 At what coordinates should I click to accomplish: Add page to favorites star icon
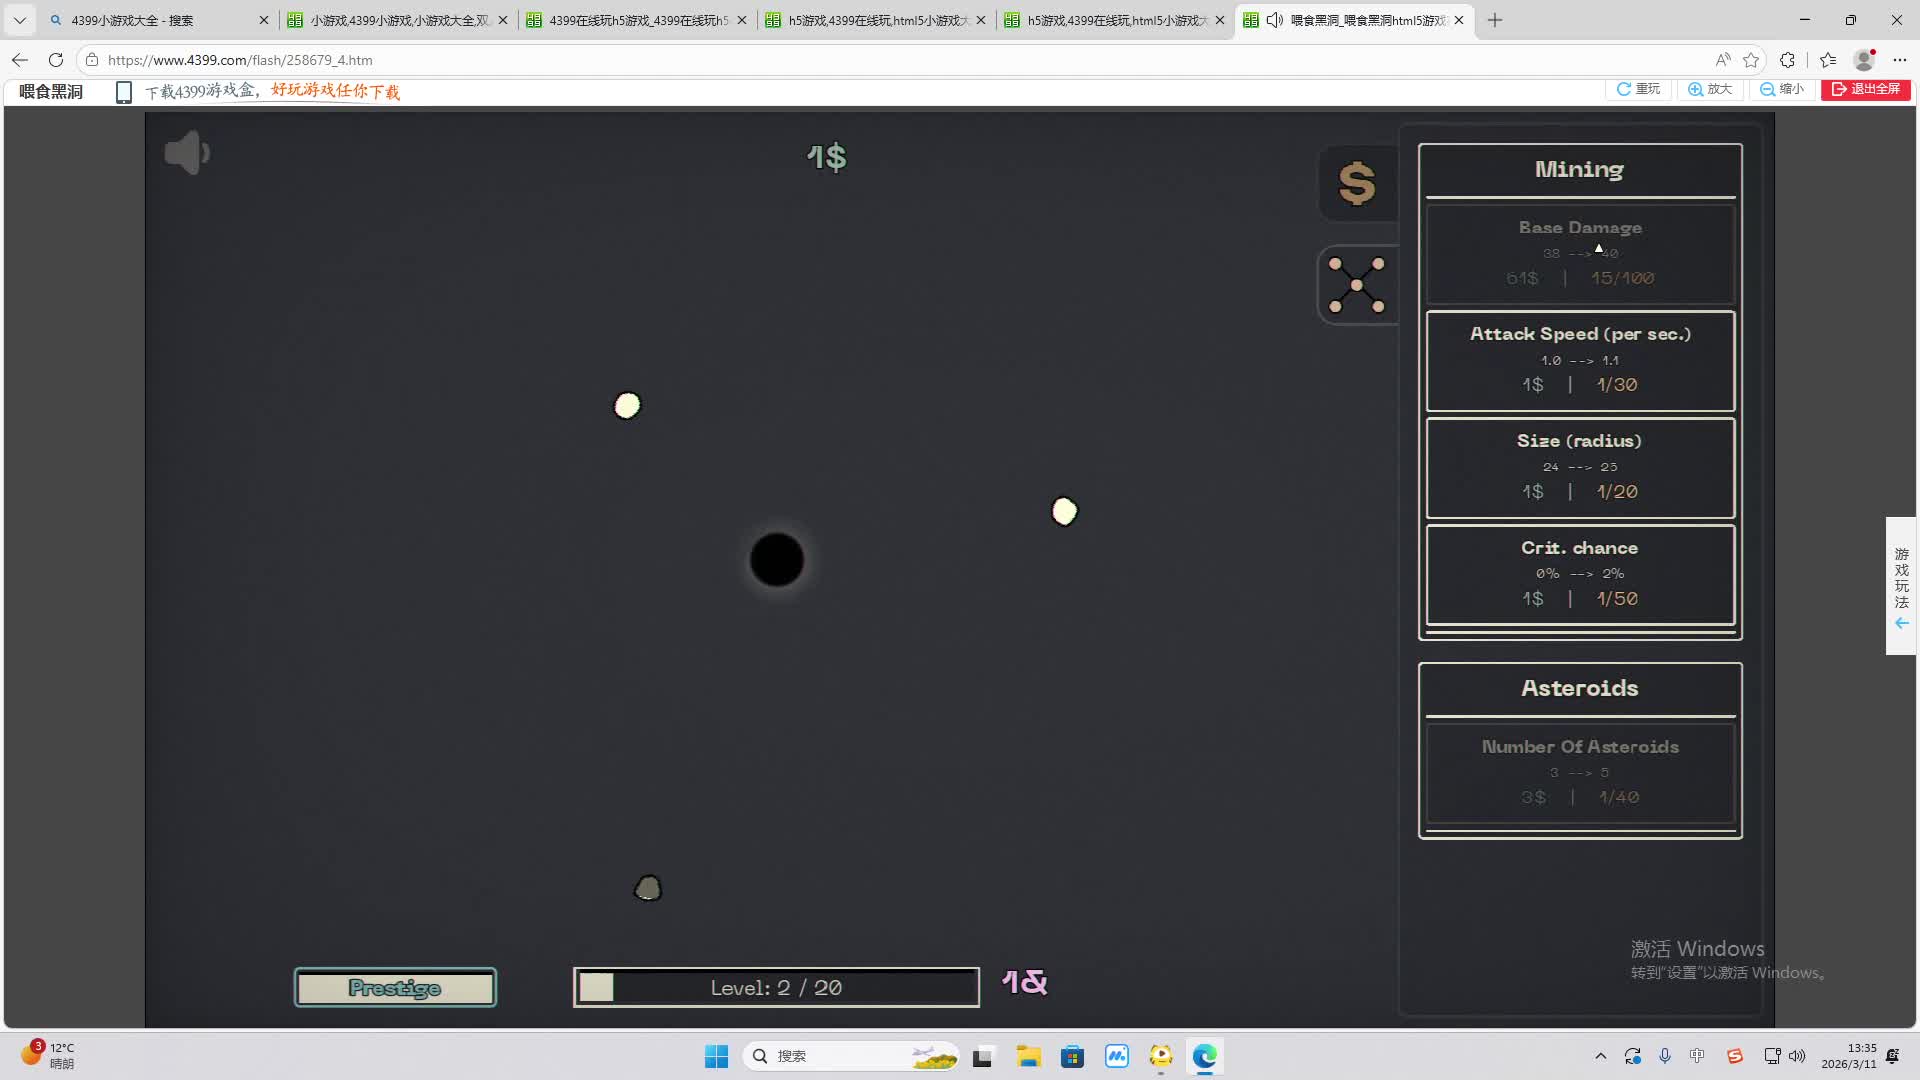[1750, 60]
